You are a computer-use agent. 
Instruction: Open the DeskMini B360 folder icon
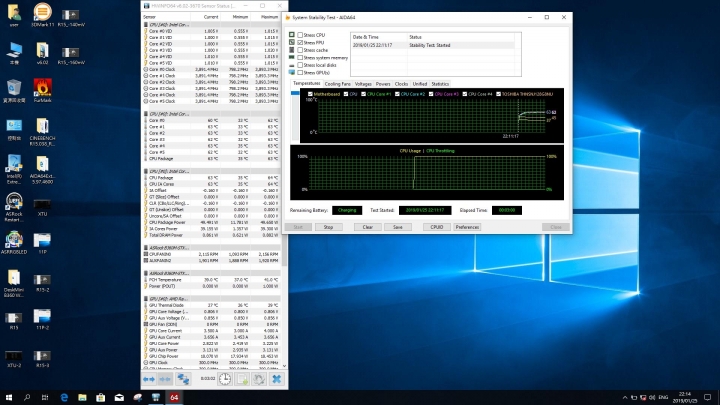(x=14, y=283)
